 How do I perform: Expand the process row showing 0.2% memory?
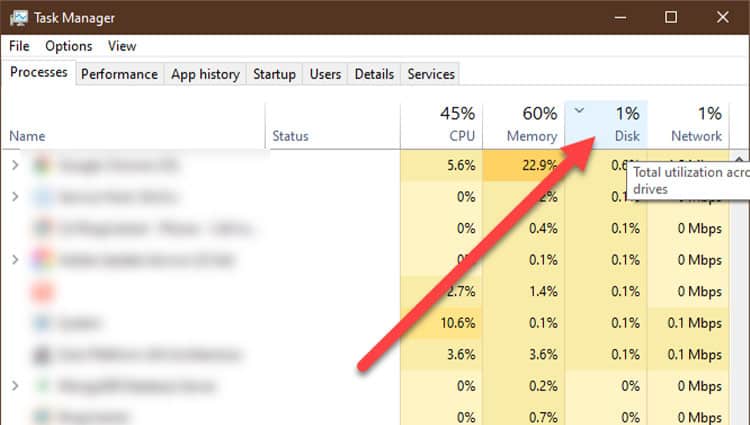(15, 386)
